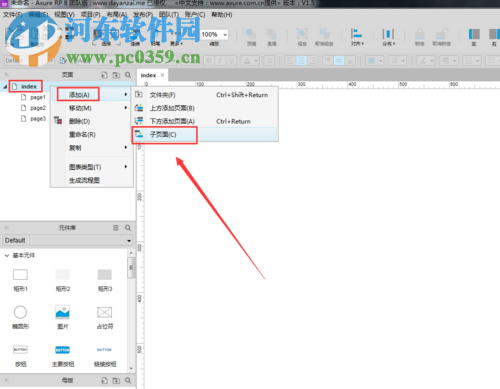Viewport: 500px width, 389px height.
Task: Open the Default library dropdown
Action: [x=68, y=240]
